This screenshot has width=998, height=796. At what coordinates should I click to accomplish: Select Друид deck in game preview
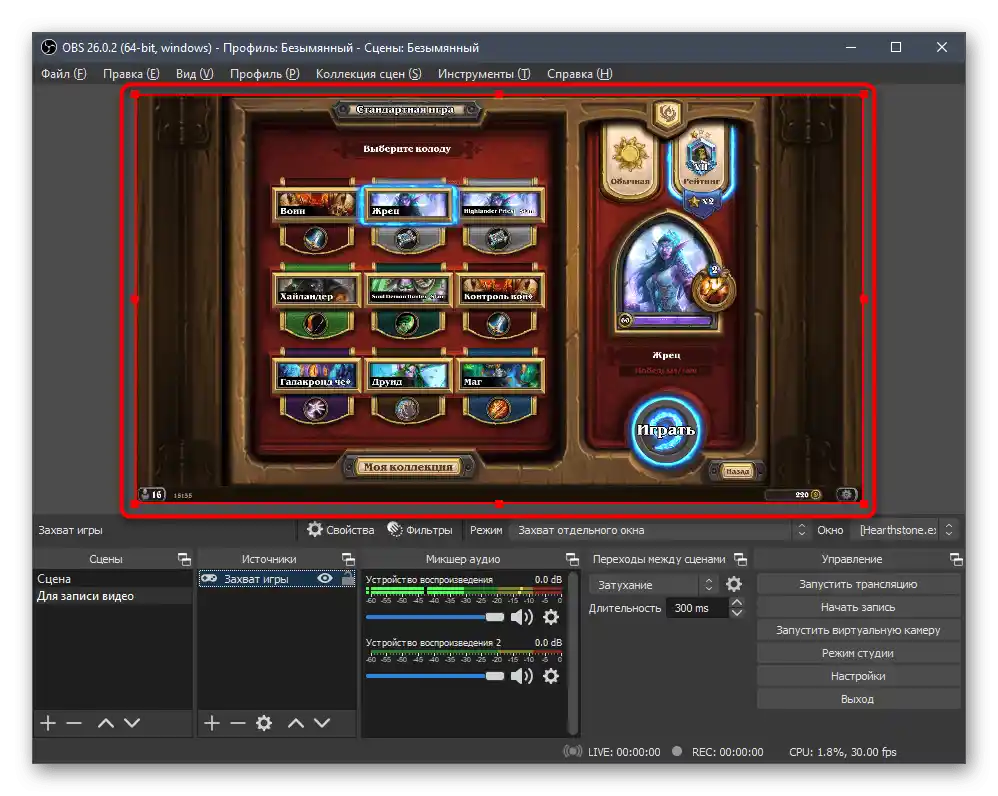[407, 375]
